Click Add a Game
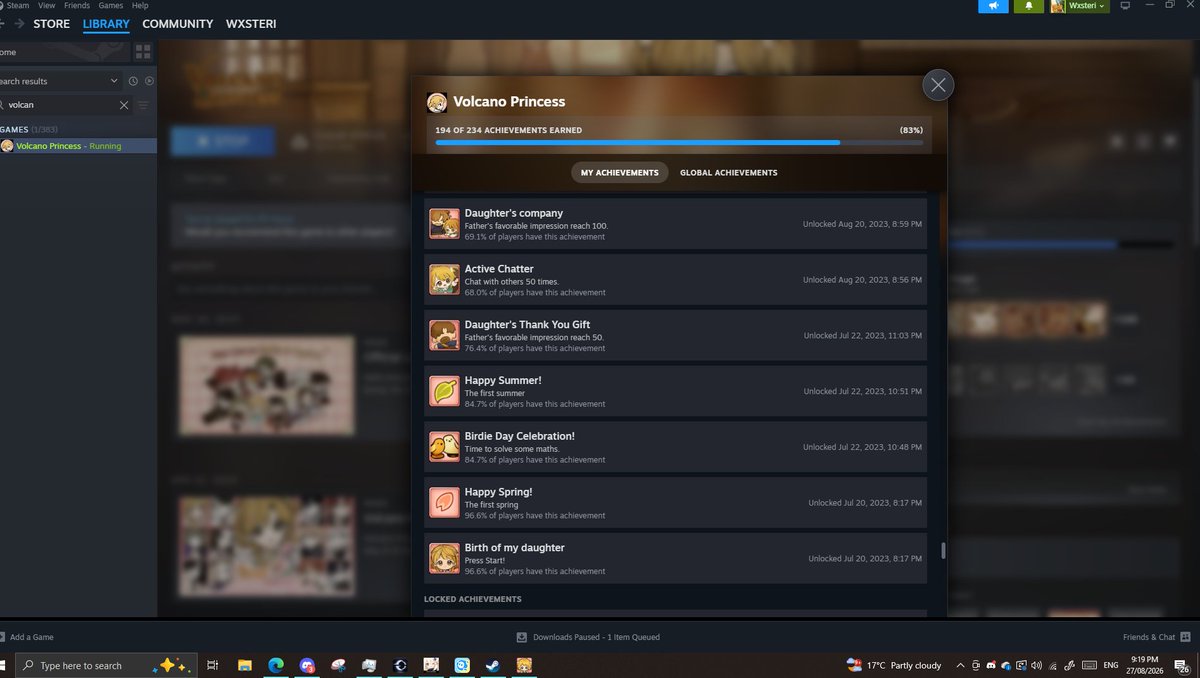 [27, 637]
